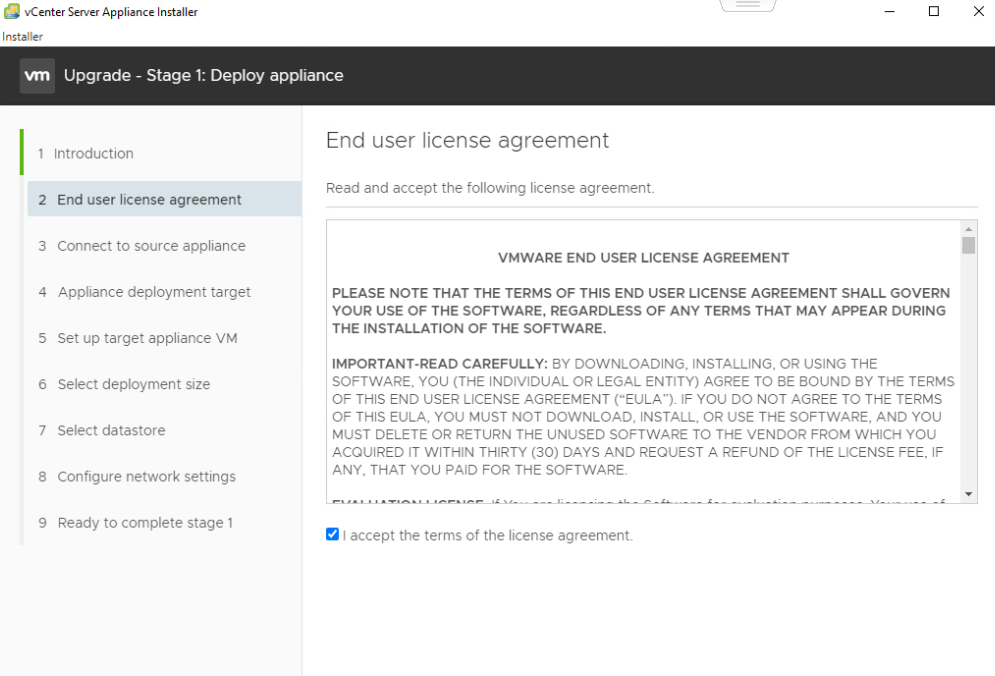Maximize the installer window
The width and height of the screenshot is (995, 676).
[x=933, y=11]
